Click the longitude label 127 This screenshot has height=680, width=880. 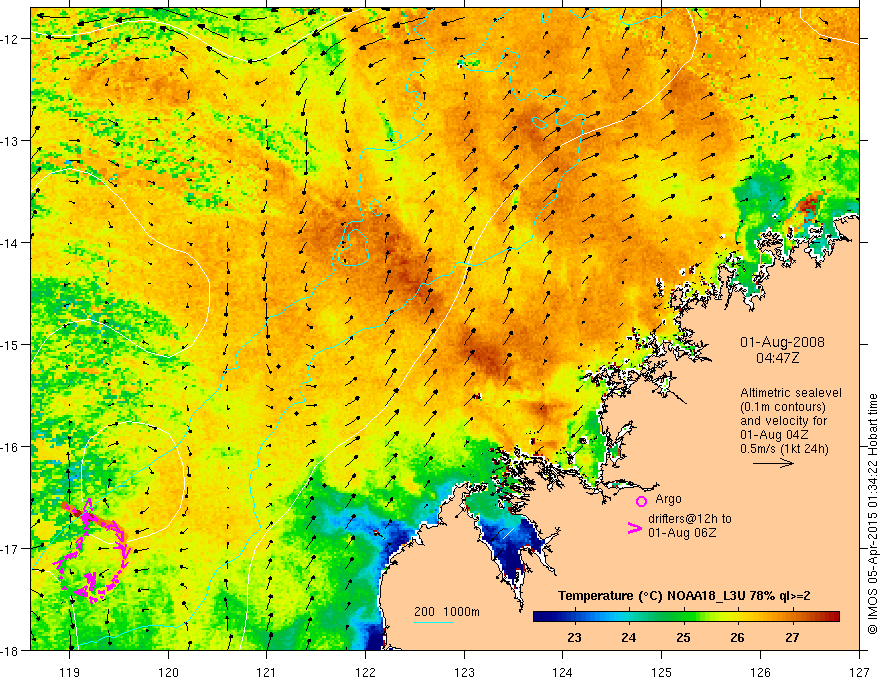pos(859,672)
